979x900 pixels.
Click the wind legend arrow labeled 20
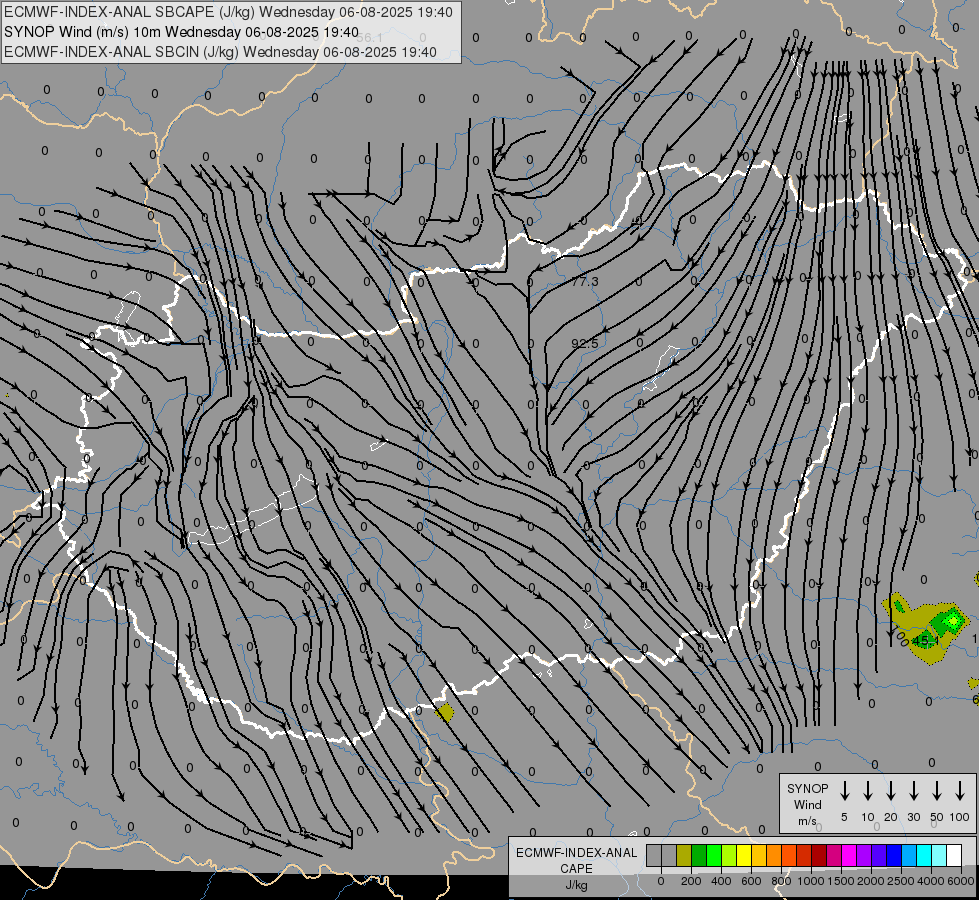tap(890, 791)
